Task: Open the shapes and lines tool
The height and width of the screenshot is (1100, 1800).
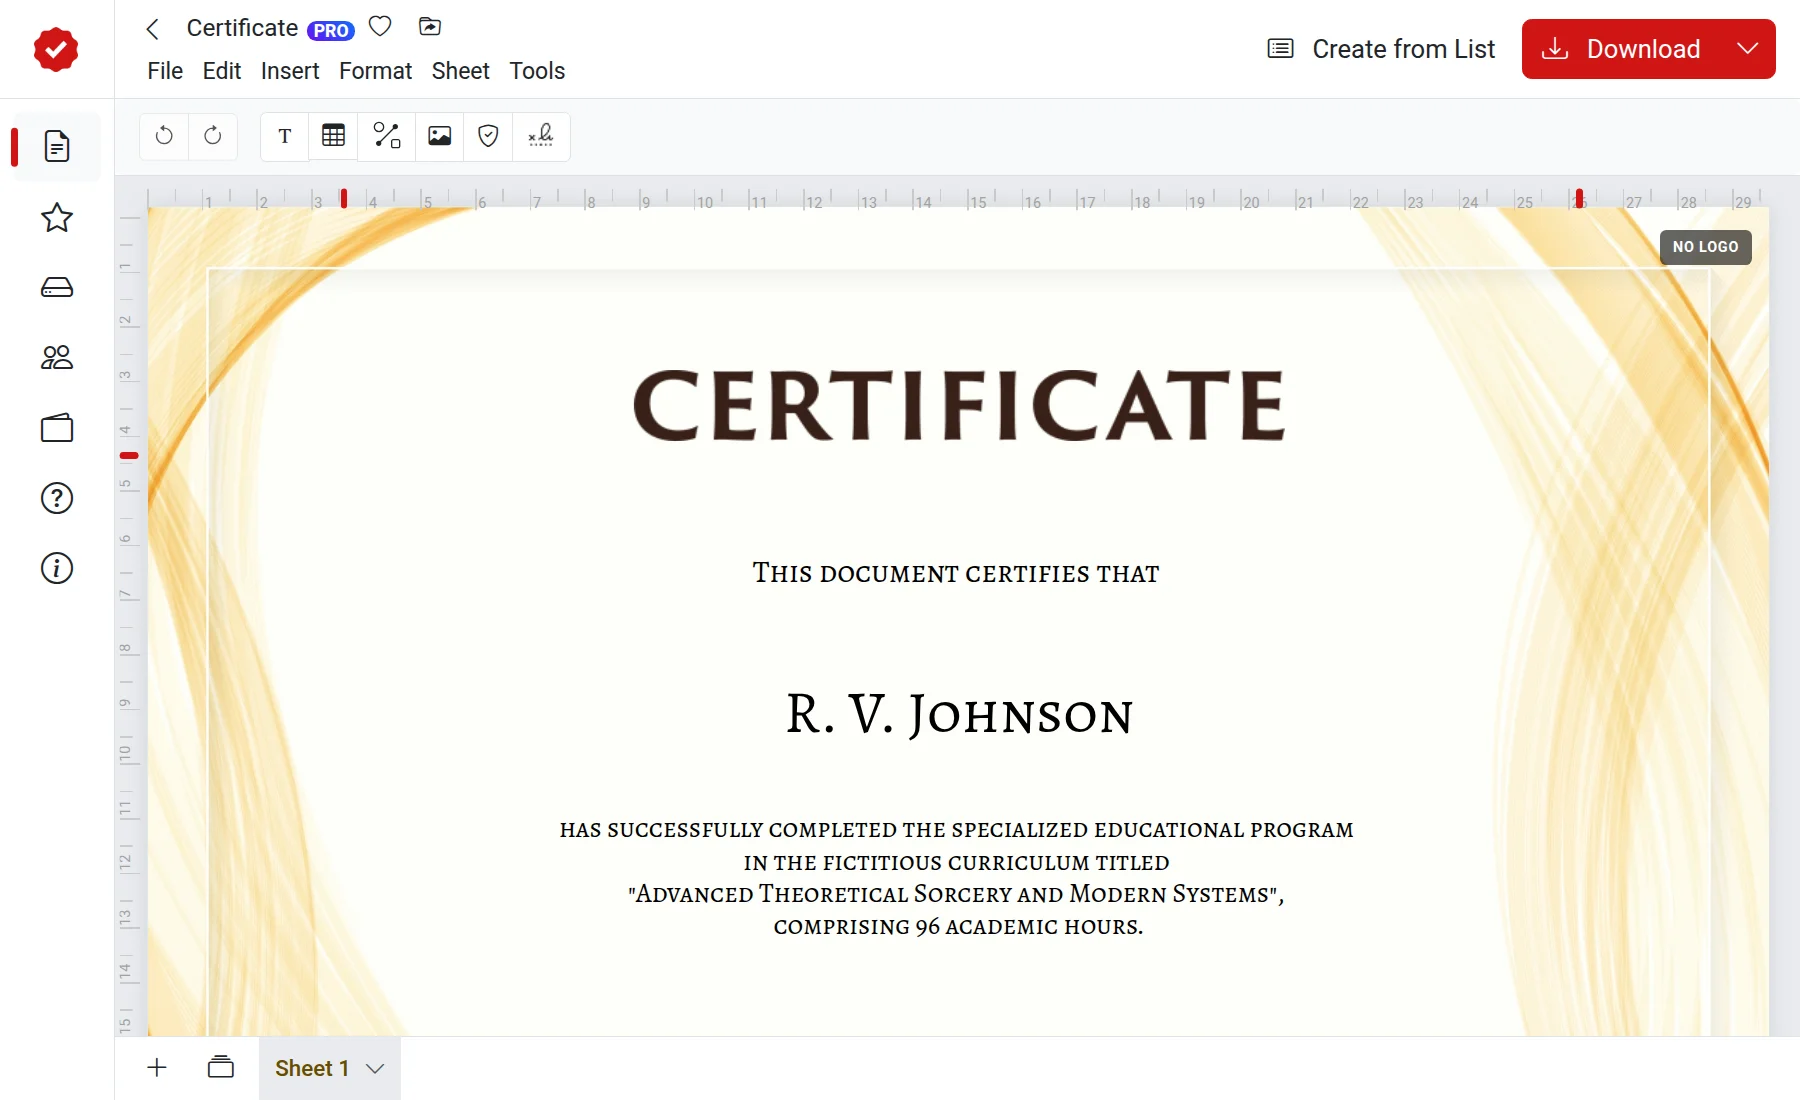Action: click(x=386, y=136)
